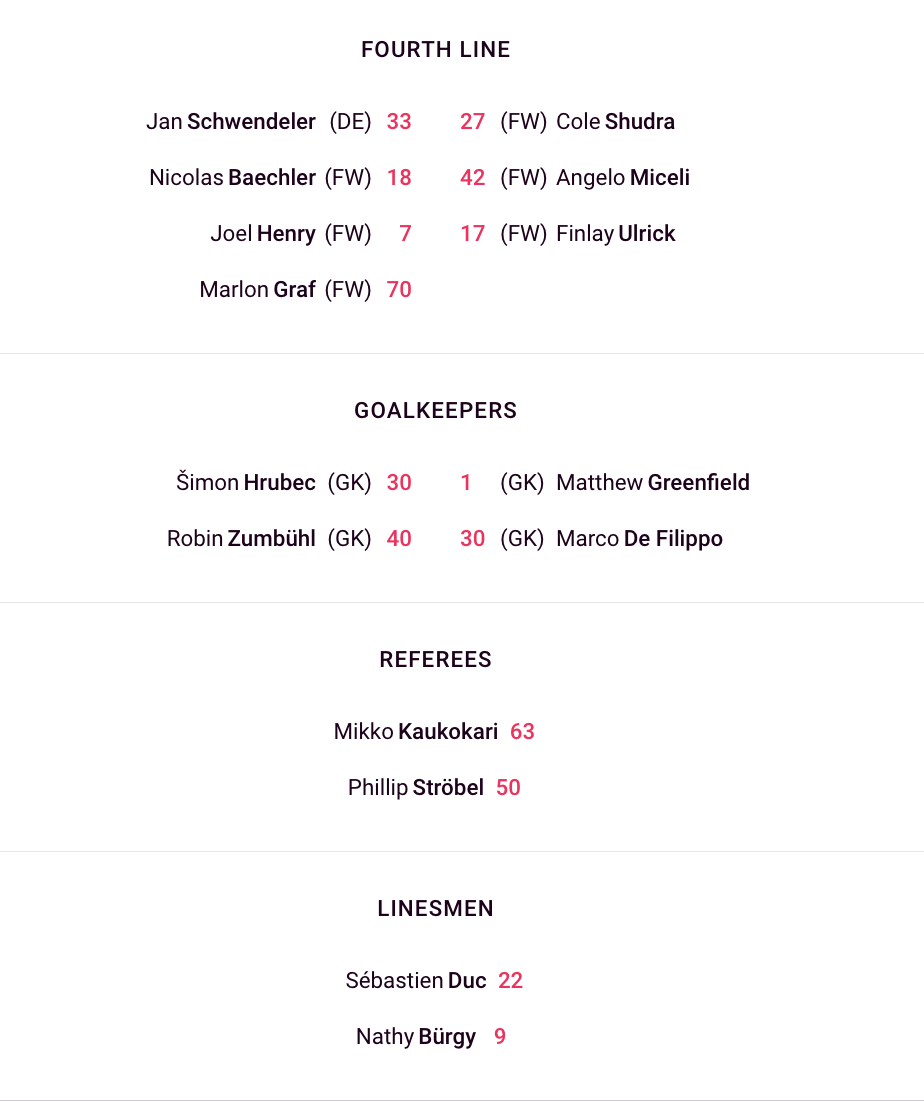Screen dimensions: 924x1102
Task: Select linesman Nathy Bürgy
Action: (416, 1037)
